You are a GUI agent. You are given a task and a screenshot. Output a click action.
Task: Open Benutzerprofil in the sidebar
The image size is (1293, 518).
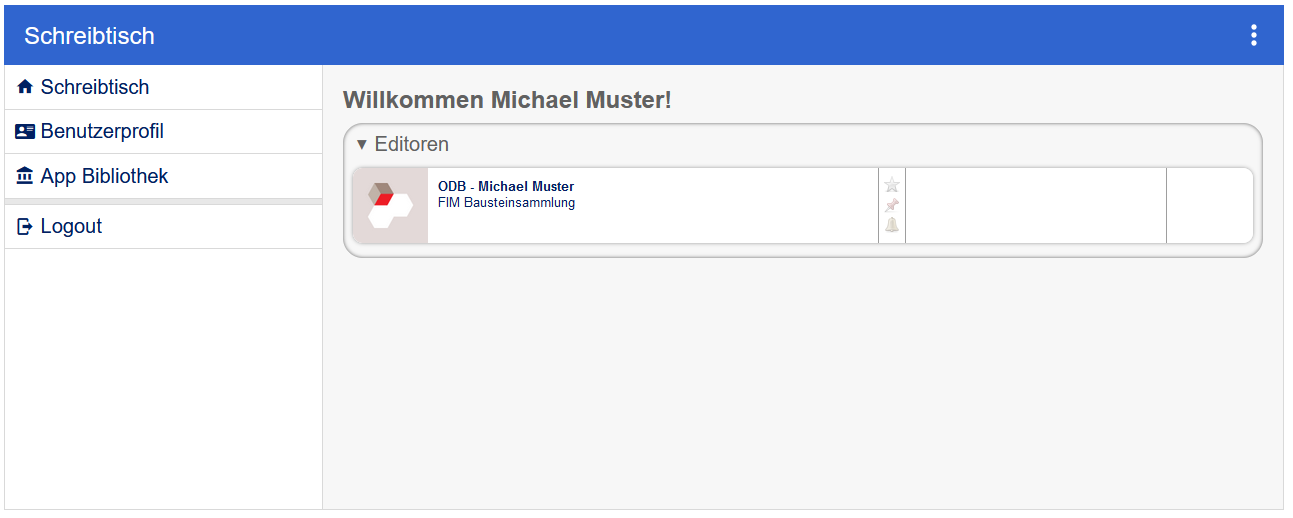tap(102, 132)
